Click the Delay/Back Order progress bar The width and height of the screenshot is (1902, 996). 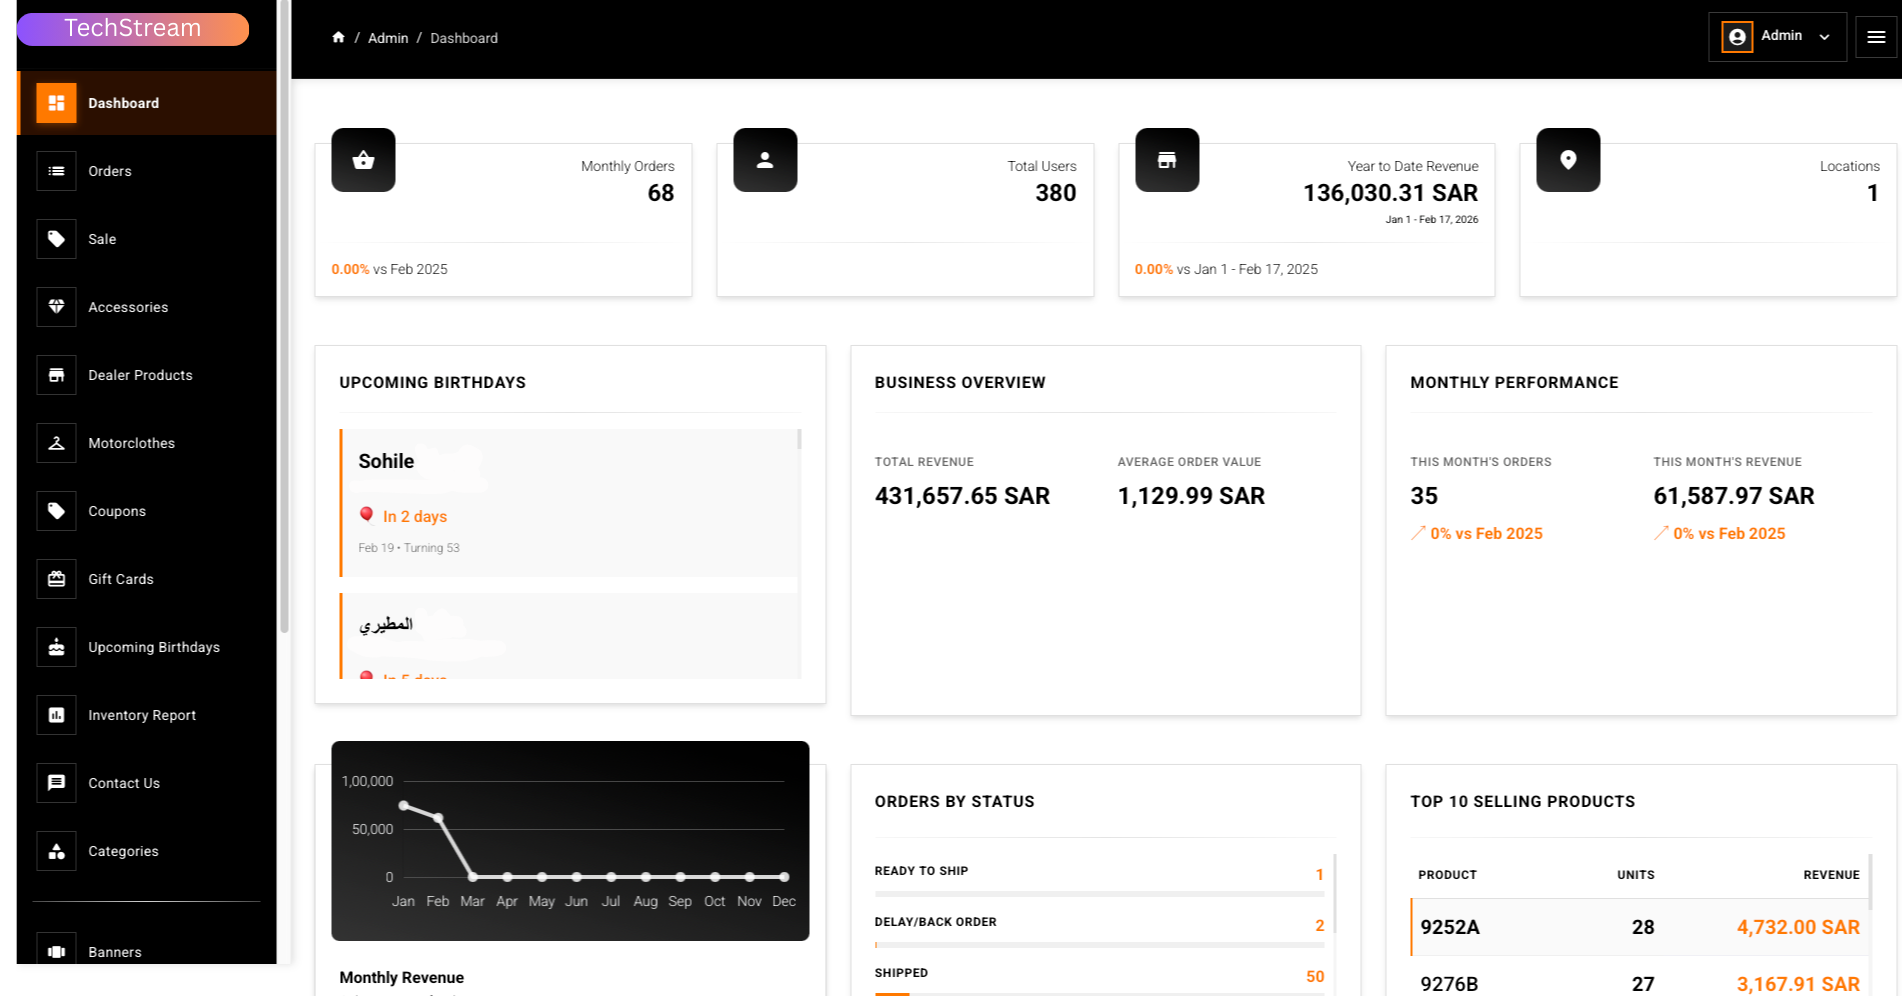1100,945
